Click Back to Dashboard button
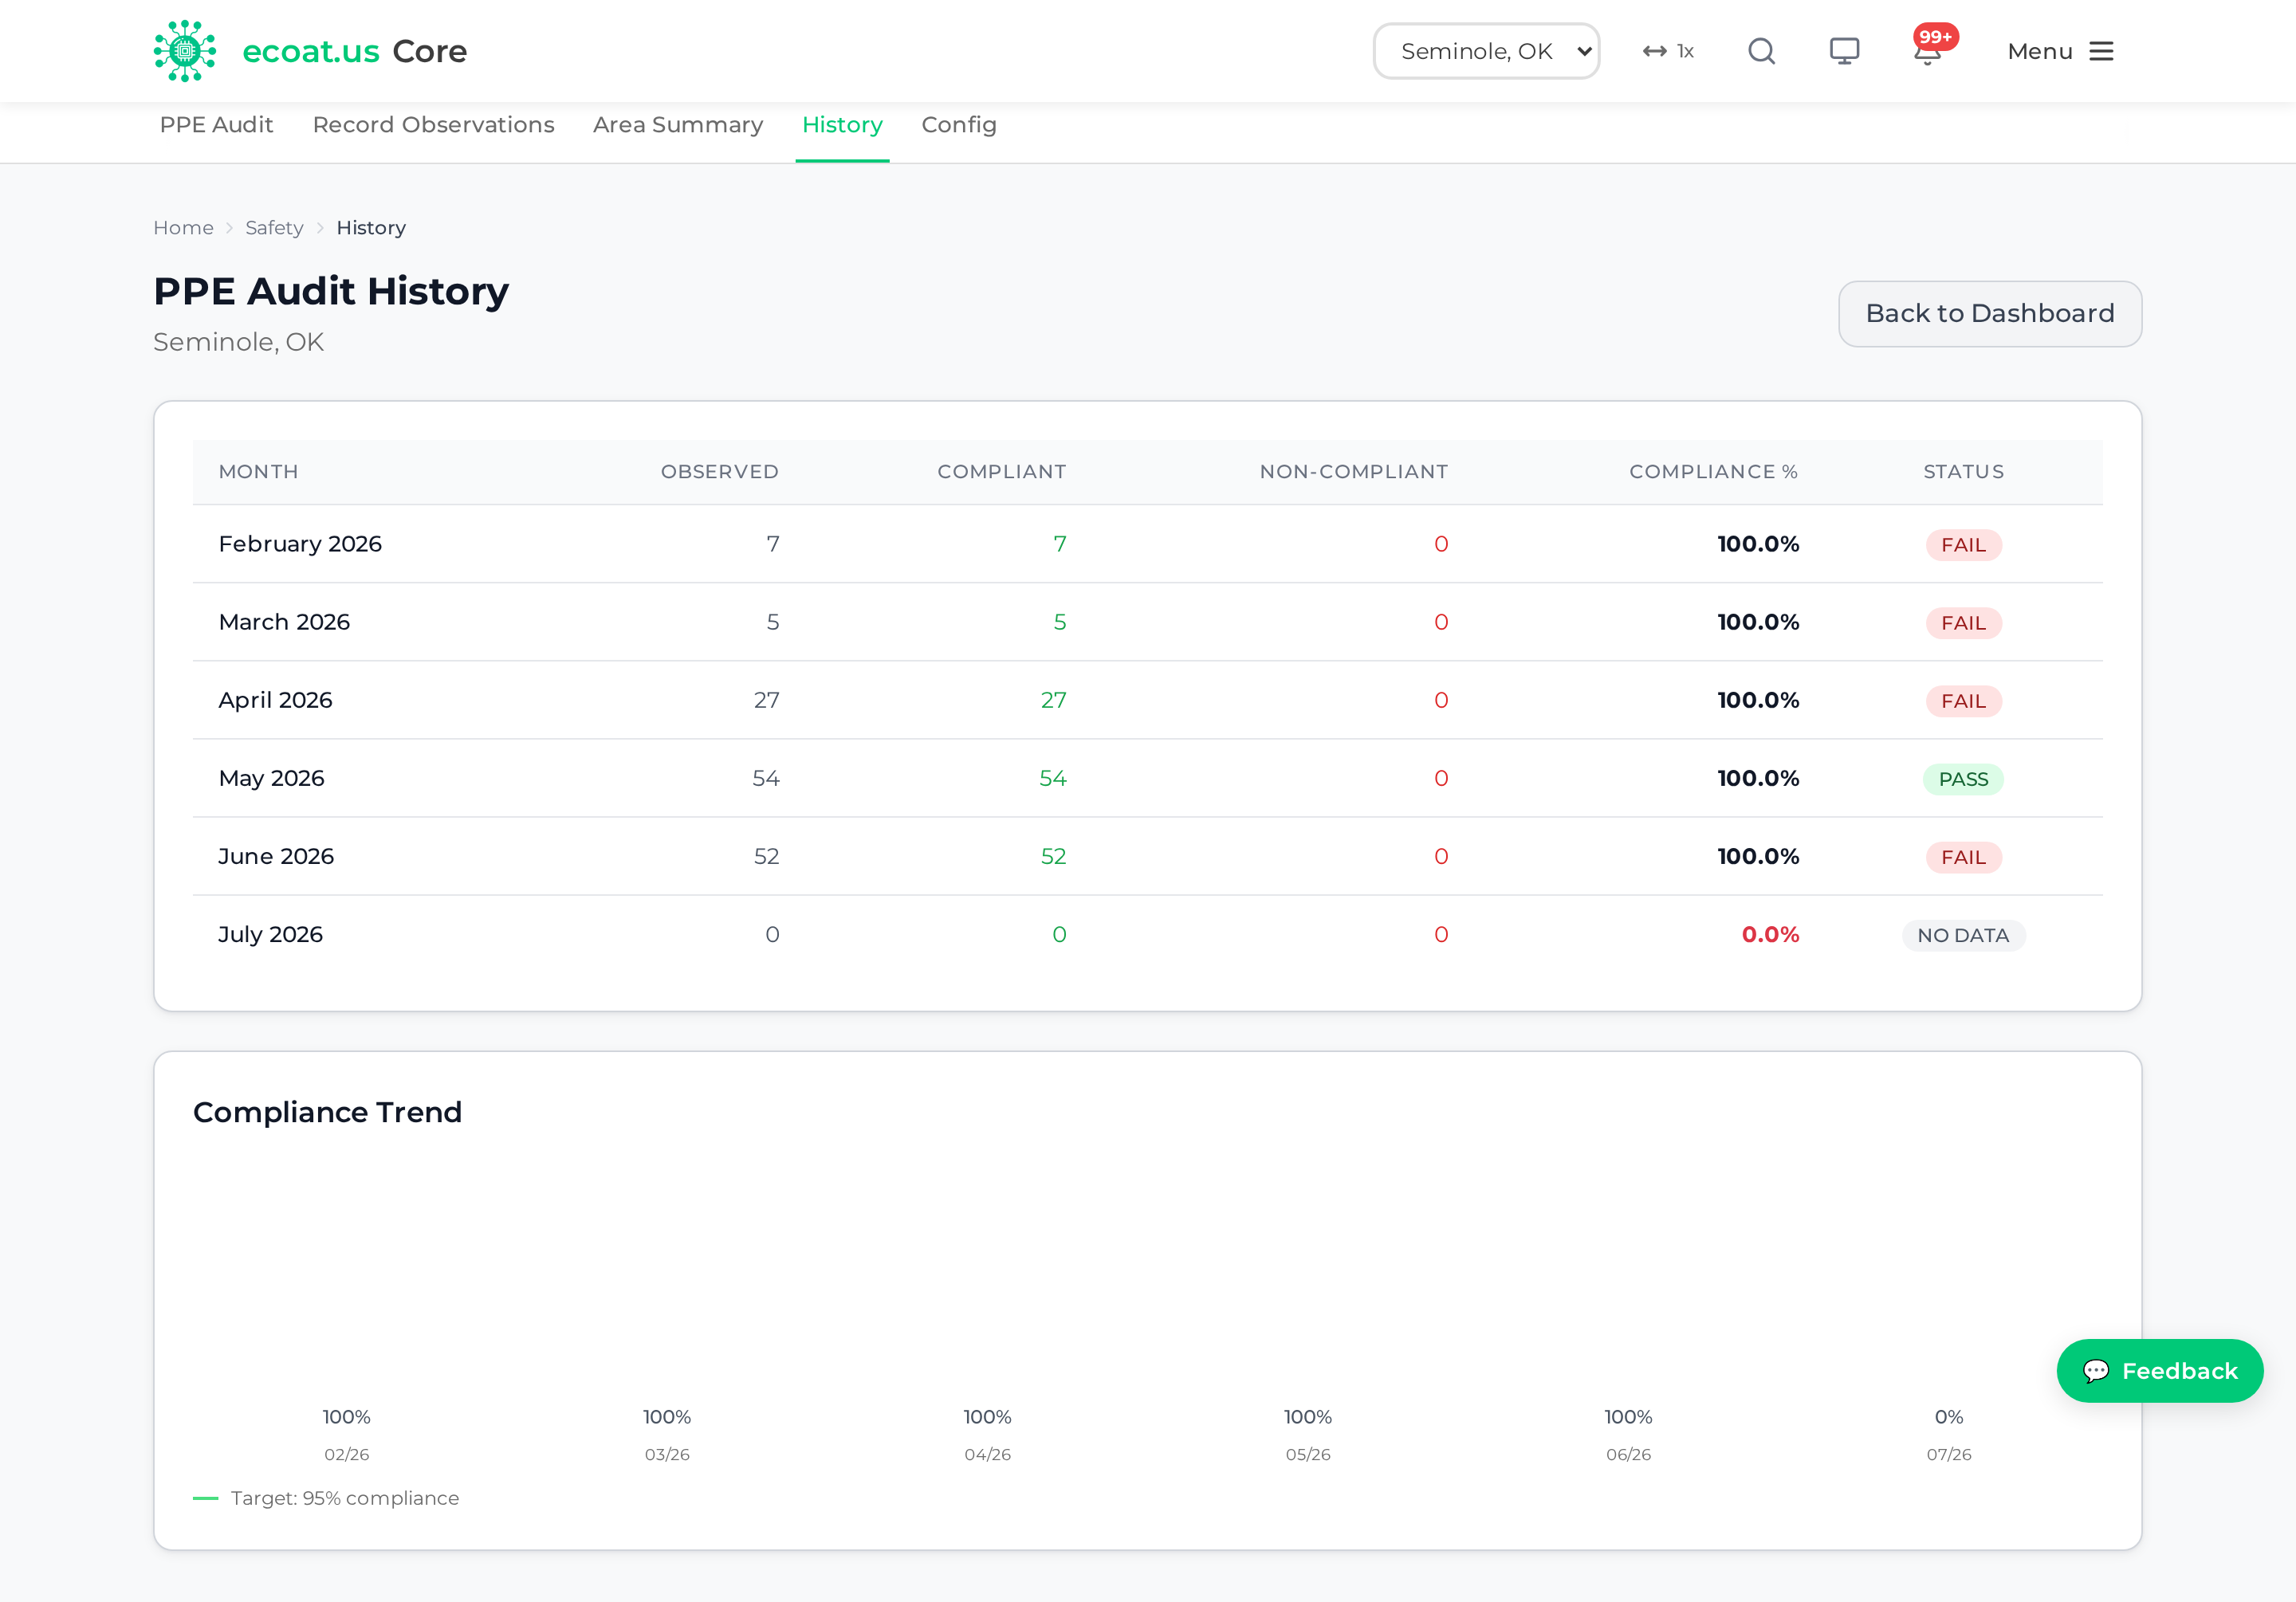This screenshot has height=1602, width=2296. coord(1989,314)
